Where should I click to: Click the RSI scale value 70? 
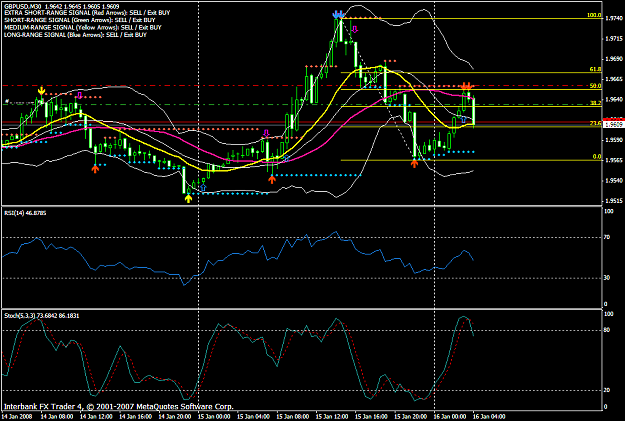coord(607,237)
